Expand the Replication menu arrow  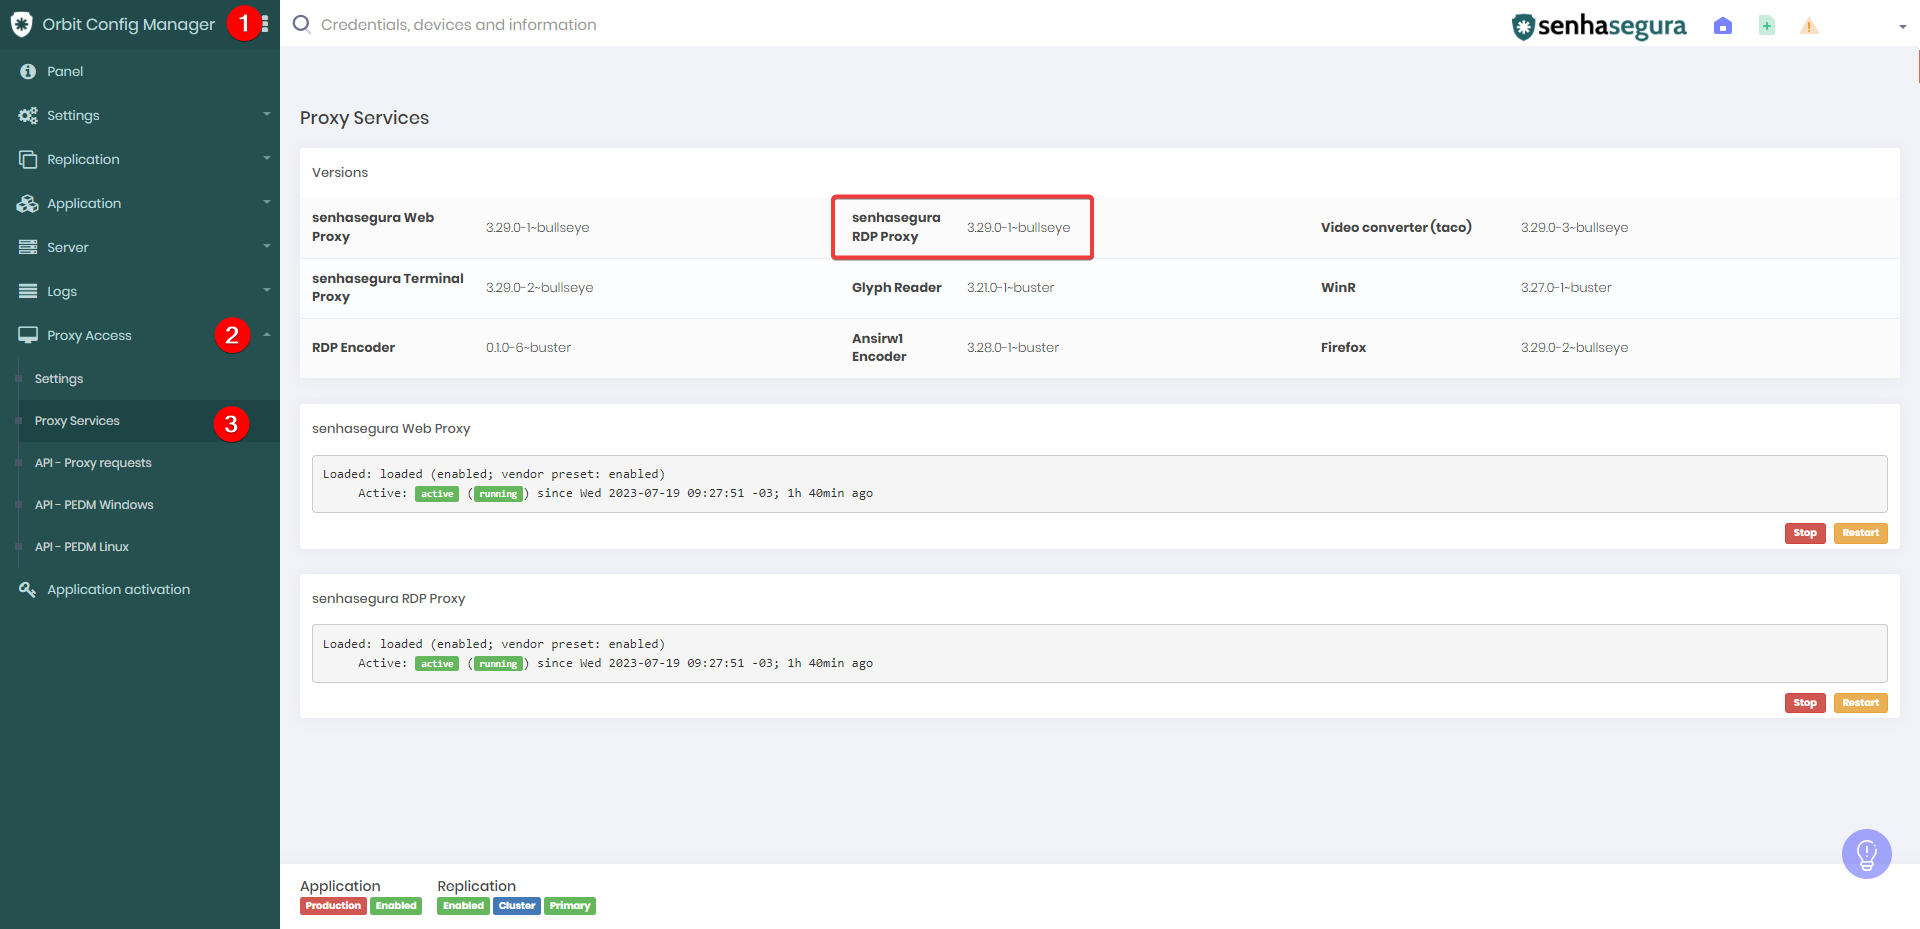click(x=267, y=158)
